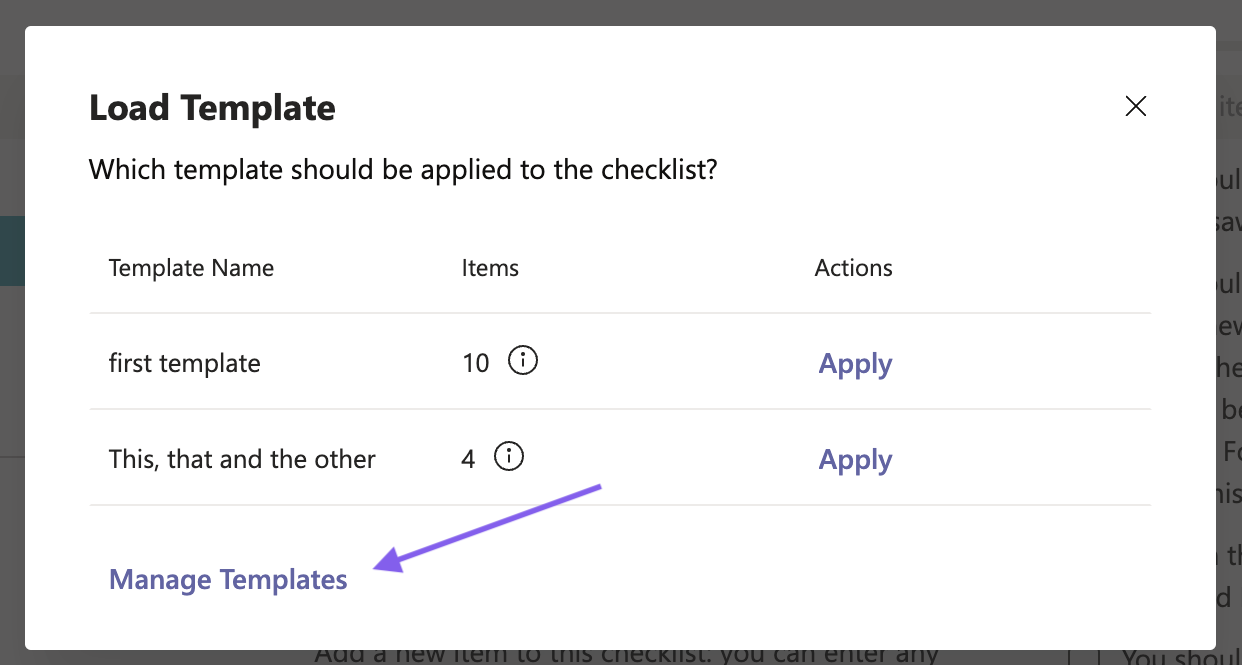Viewport: 1242px width, 665px height.
Task: Click the Template Name column header
Action: (191, 268)
